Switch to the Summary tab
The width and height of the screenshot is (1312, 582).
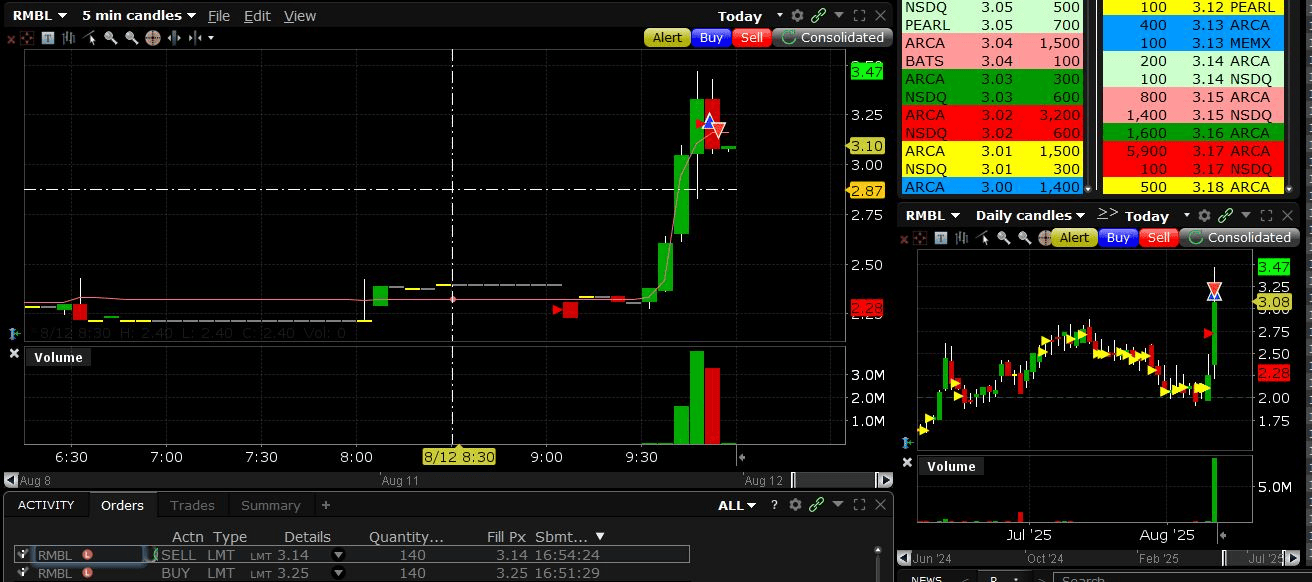[x=270, y=506]
